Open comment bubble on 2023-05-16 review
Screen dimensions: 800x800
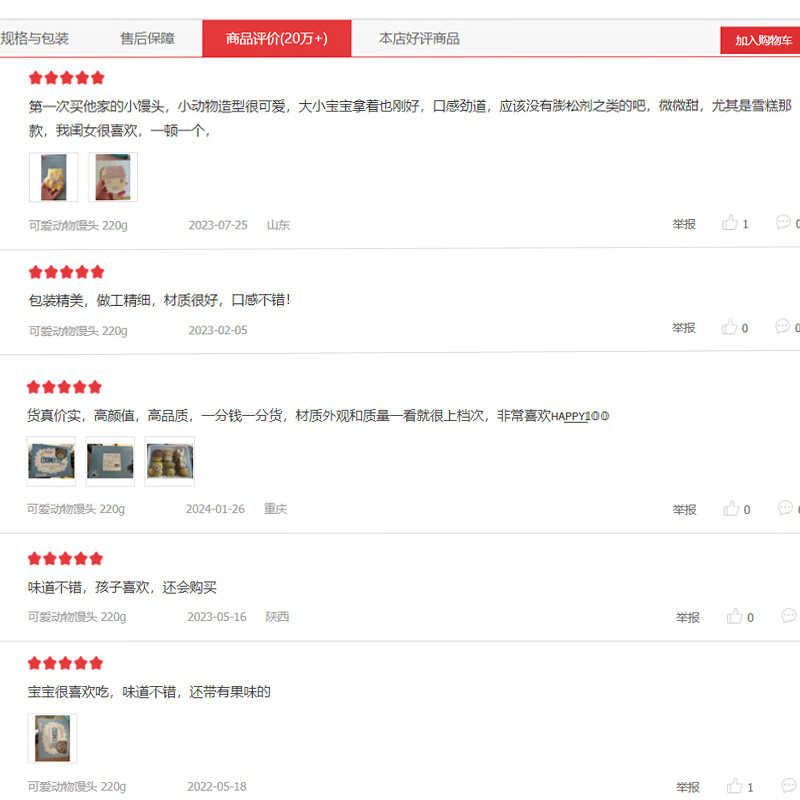click(789, 616)
